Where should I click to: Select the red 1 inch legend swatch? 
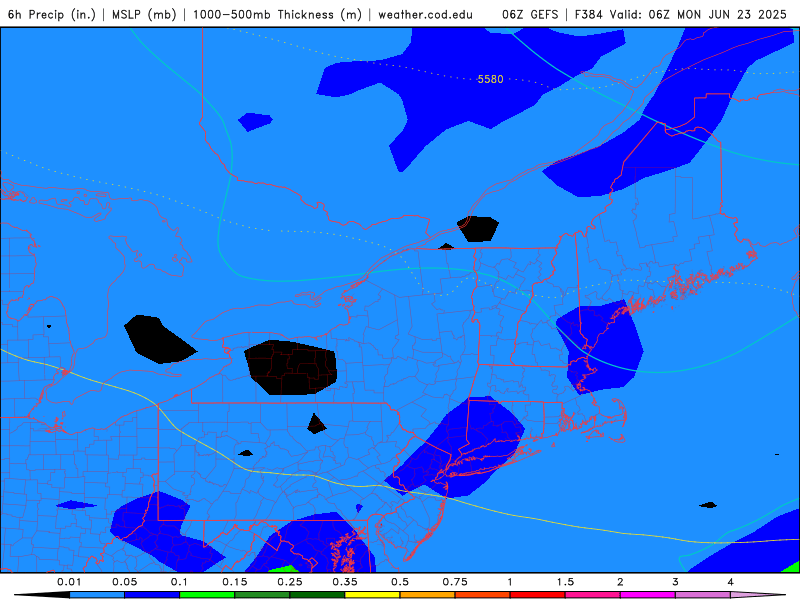pos(538,595)
